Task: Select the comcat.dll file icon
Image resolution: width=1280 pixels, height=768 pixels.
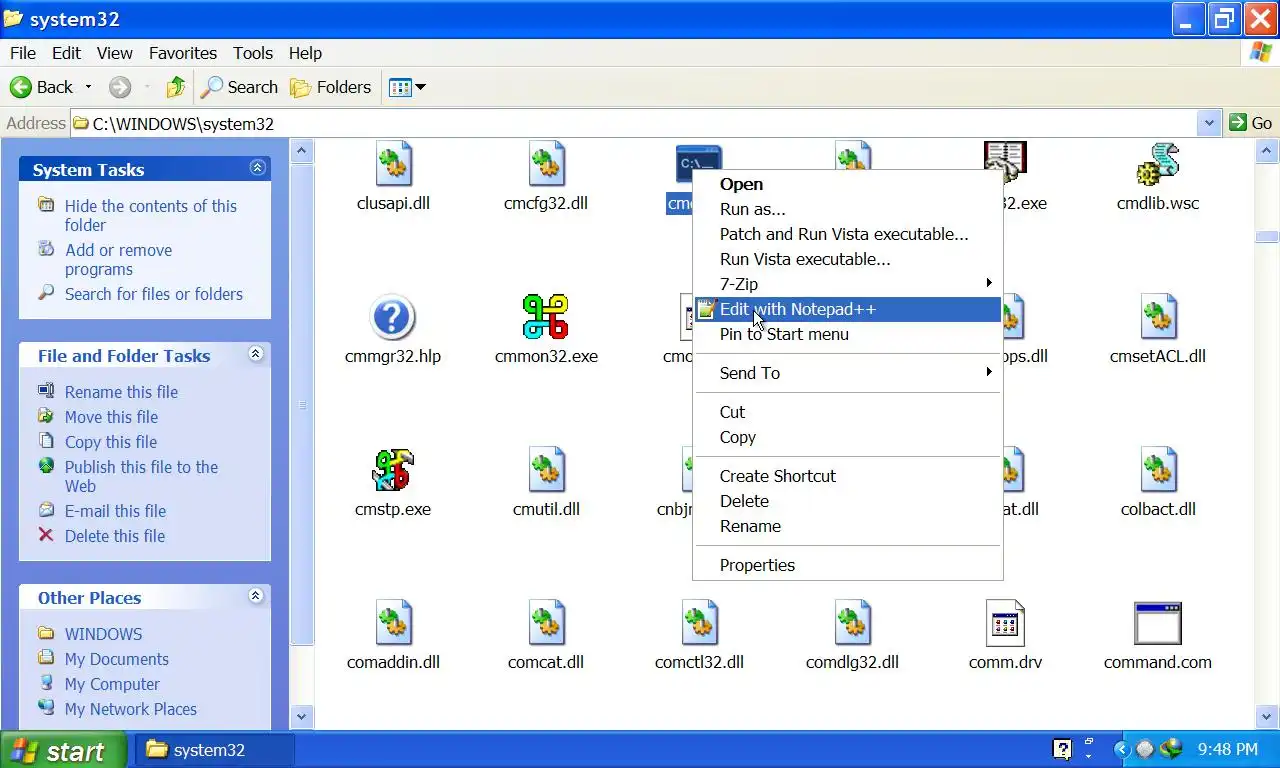Action: [546, 623]
